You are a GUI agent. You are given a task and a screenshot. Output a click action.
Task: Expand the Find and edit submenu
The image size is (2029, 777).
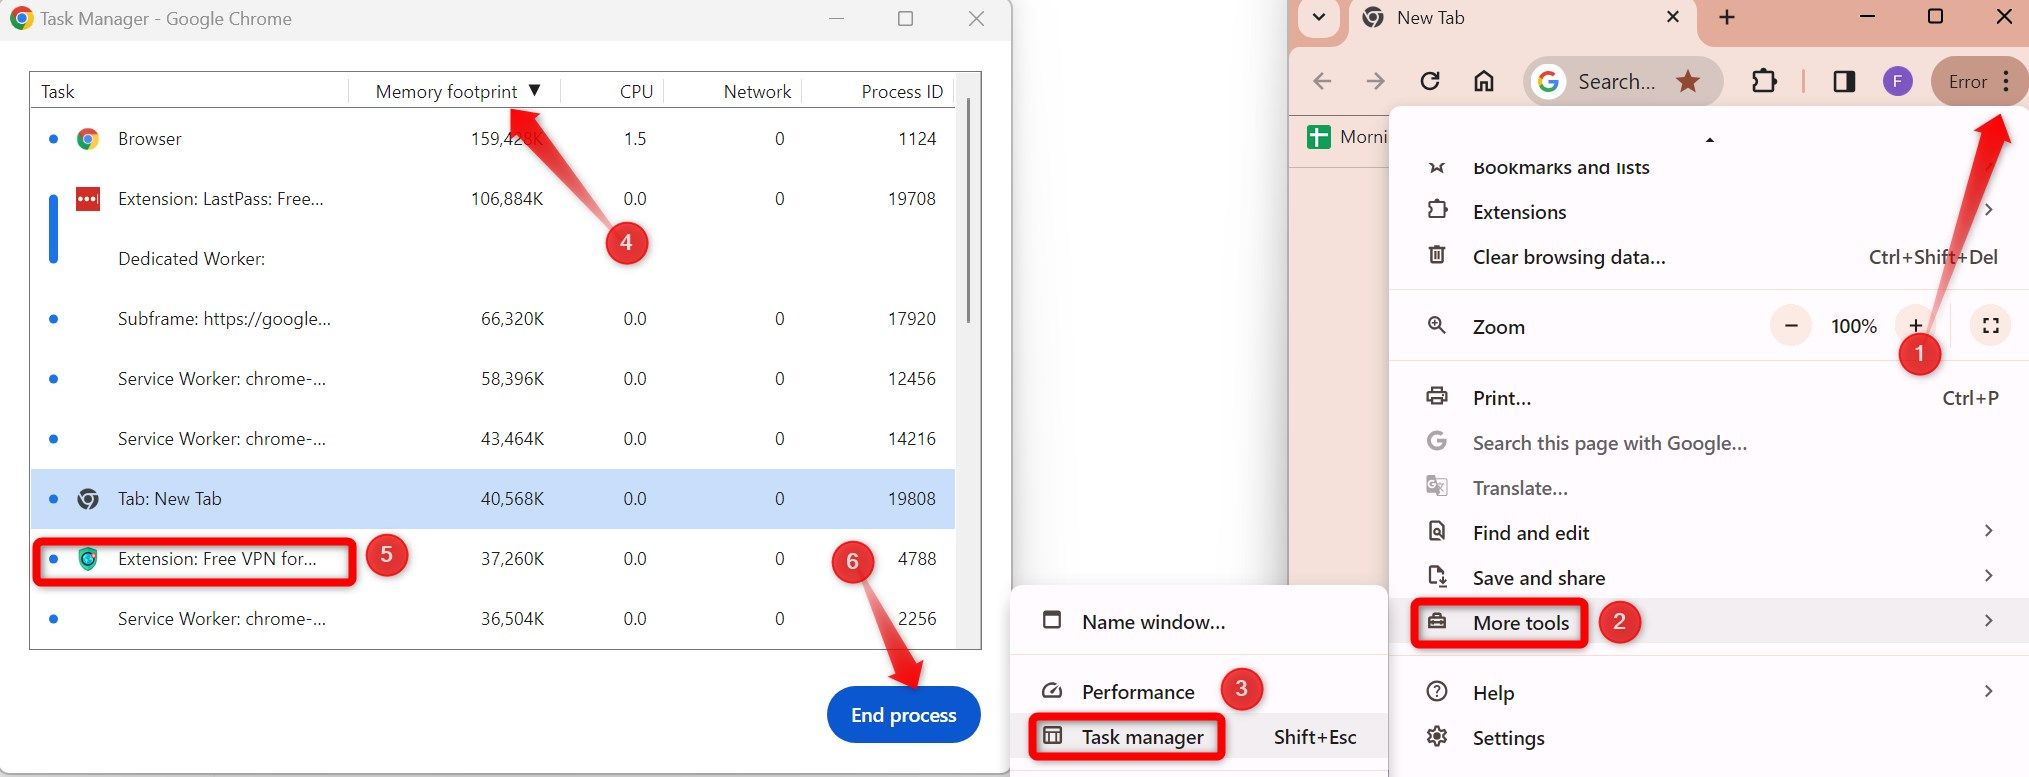(1709, 532)
